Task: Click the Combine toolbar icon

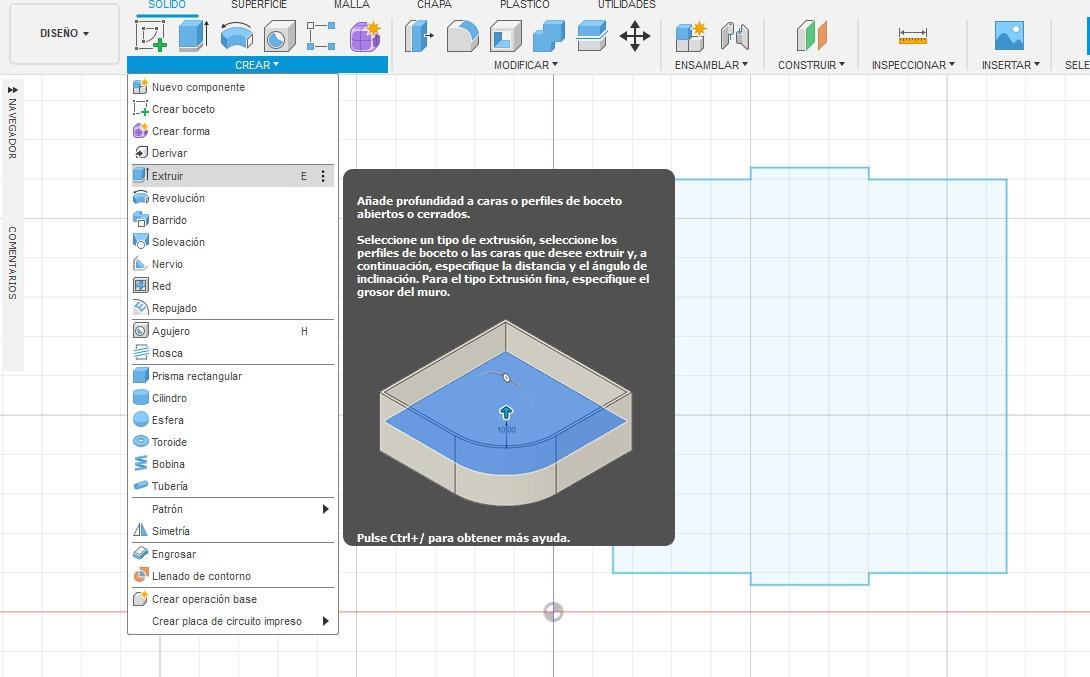Action: pyautogui.click(x=548, y=35)
